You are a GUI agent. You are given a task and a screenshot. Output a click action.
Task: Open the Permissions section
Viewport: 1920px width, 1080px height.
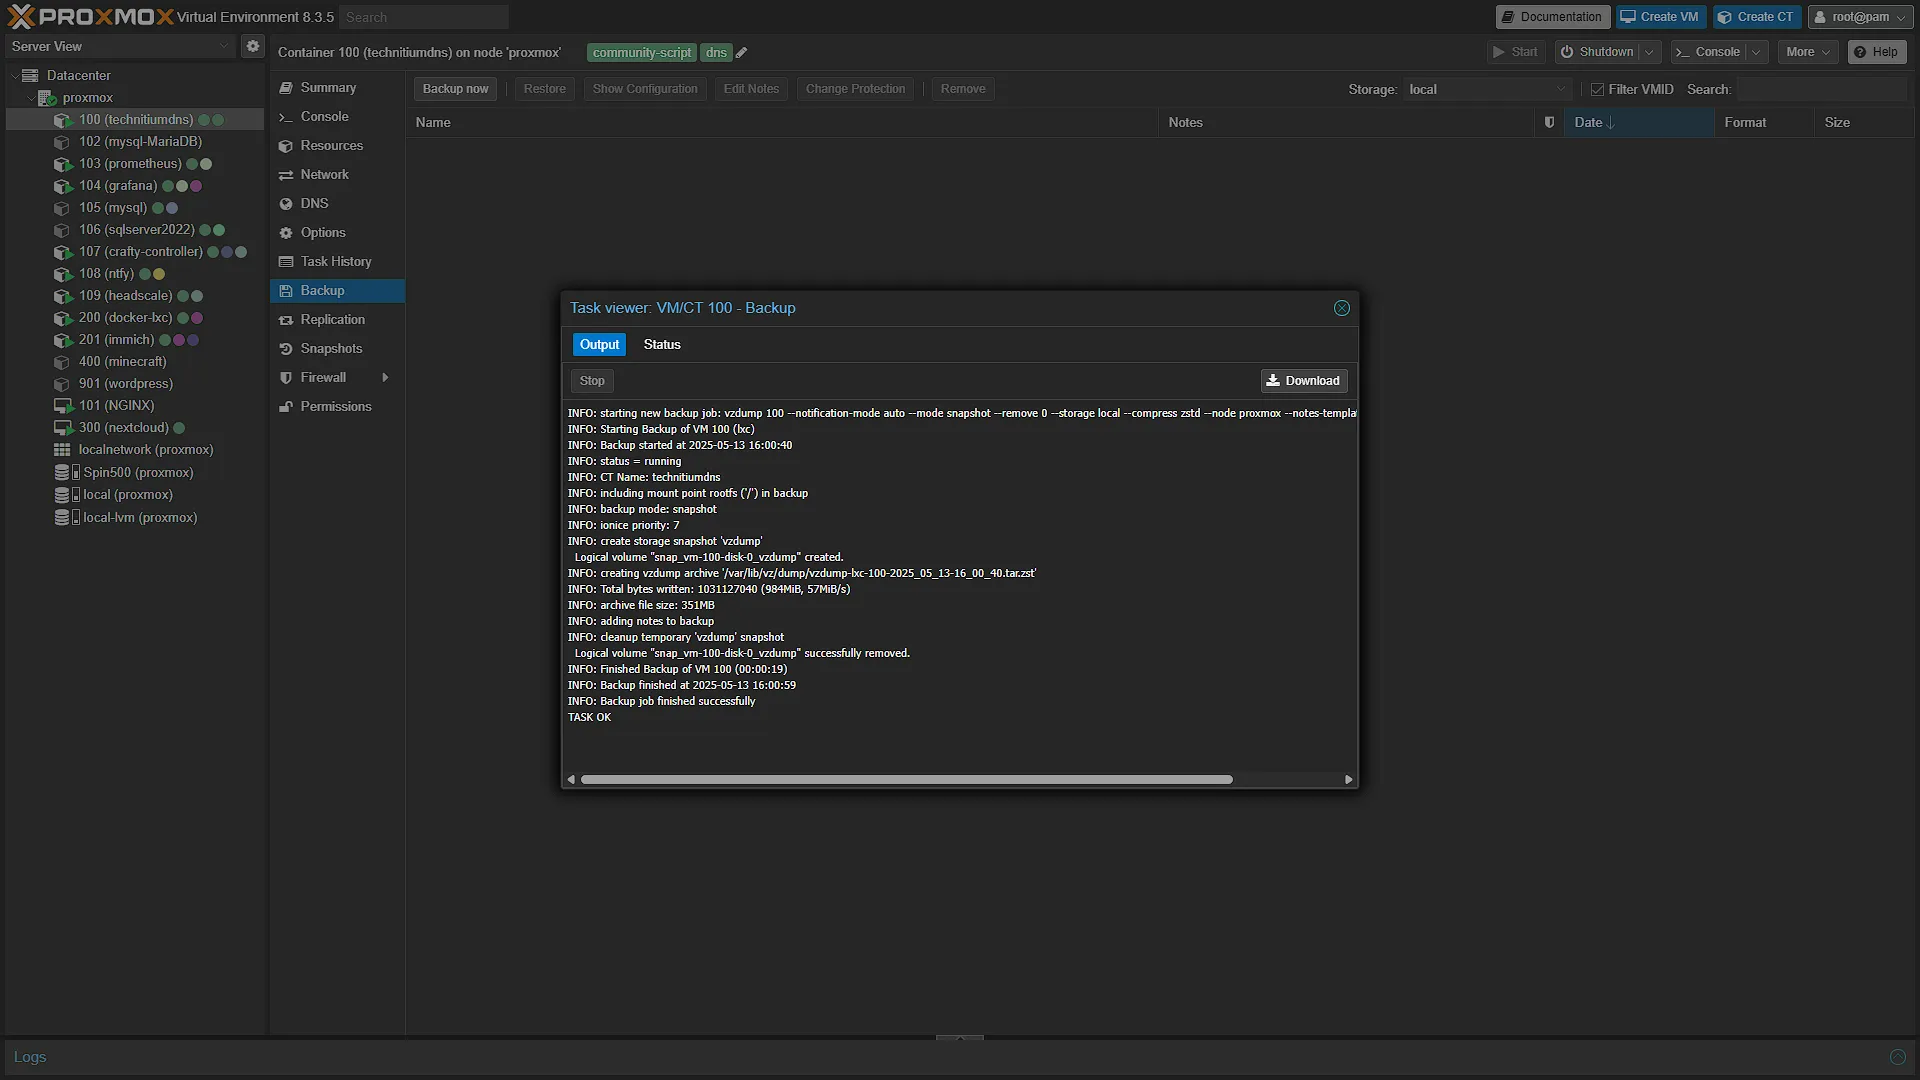coord(337,407)
